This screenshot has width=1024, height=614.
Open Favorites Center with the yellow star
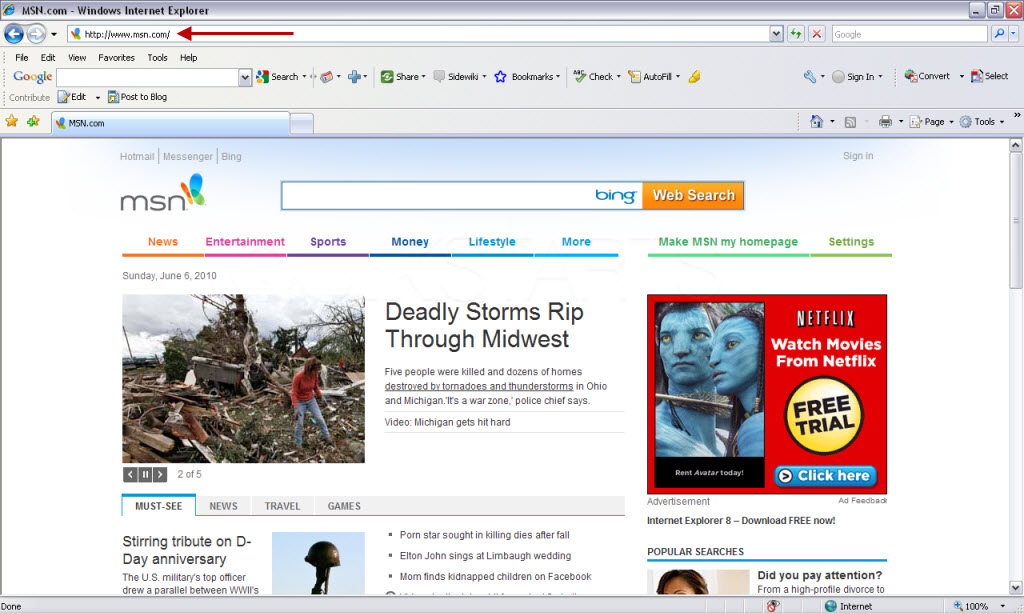[x=12, y=121]
